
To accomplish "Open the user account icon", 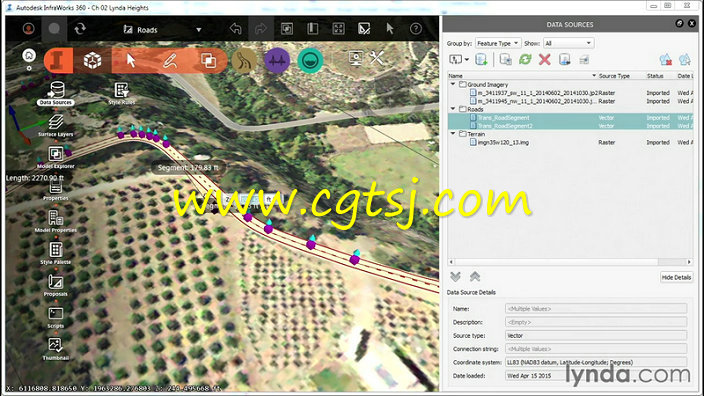I will (x=29, y=29).
